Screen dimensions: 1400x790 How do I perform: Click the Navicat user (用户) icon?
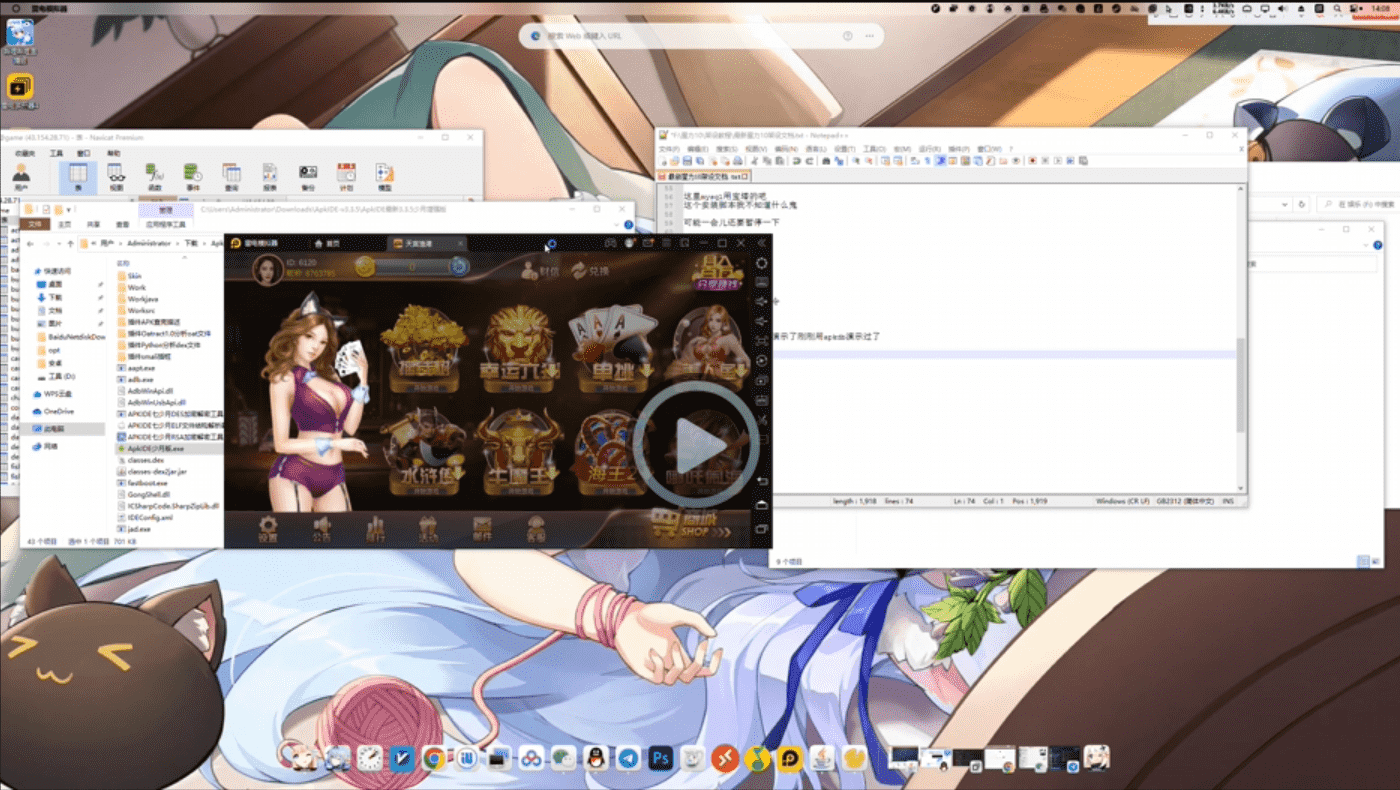(21, 177)
